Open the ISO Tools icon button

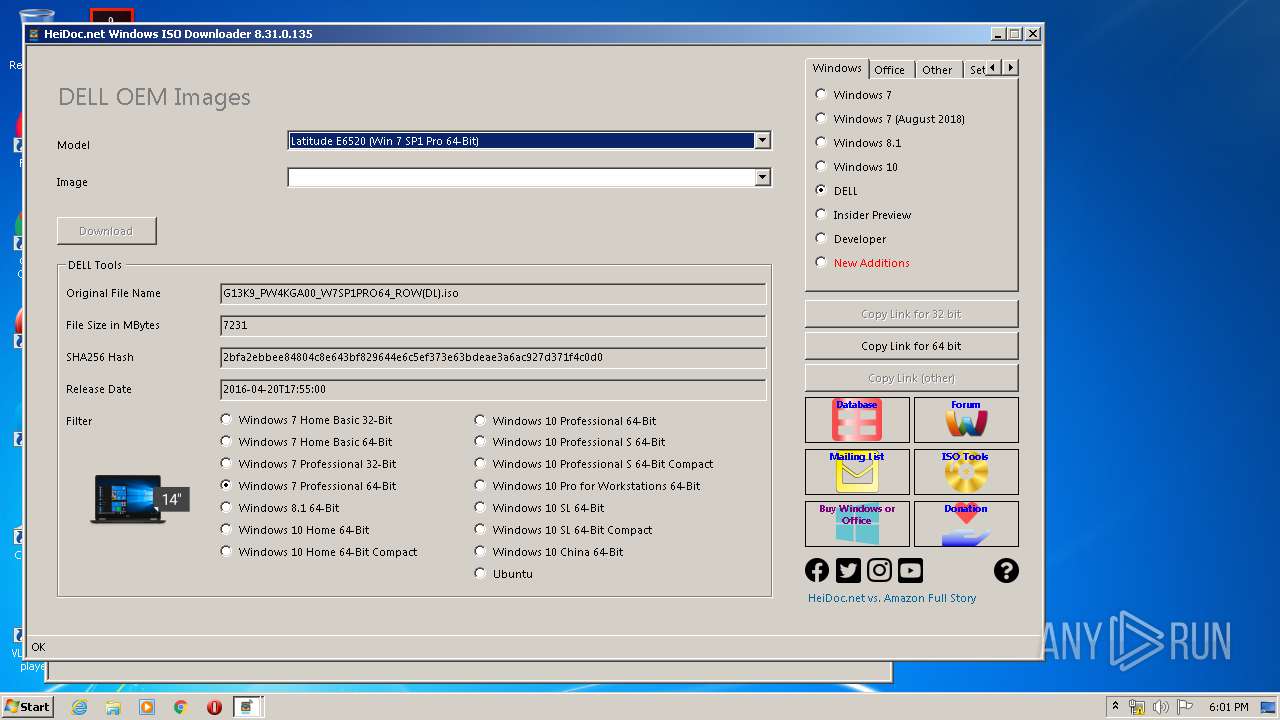tap(966, 472)
